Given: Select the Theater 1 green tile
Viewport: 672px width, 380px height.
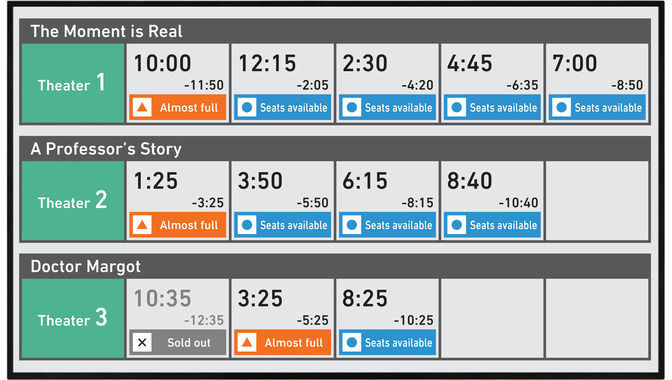Looking at the screenshot, I should (73, 83).
